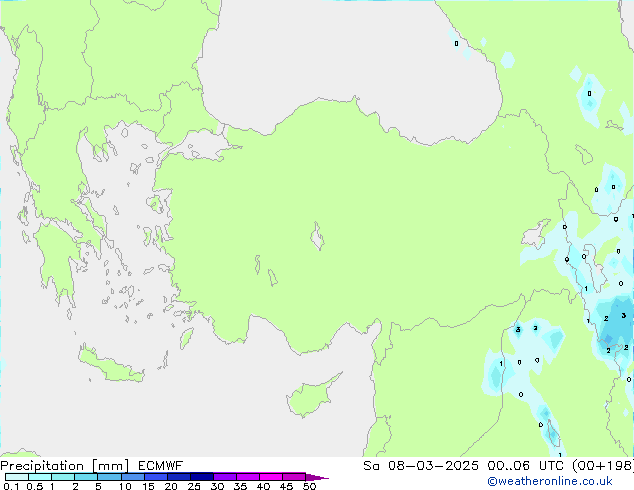
Task: Click the '20' legend scale label
Action: click(171, 486)
